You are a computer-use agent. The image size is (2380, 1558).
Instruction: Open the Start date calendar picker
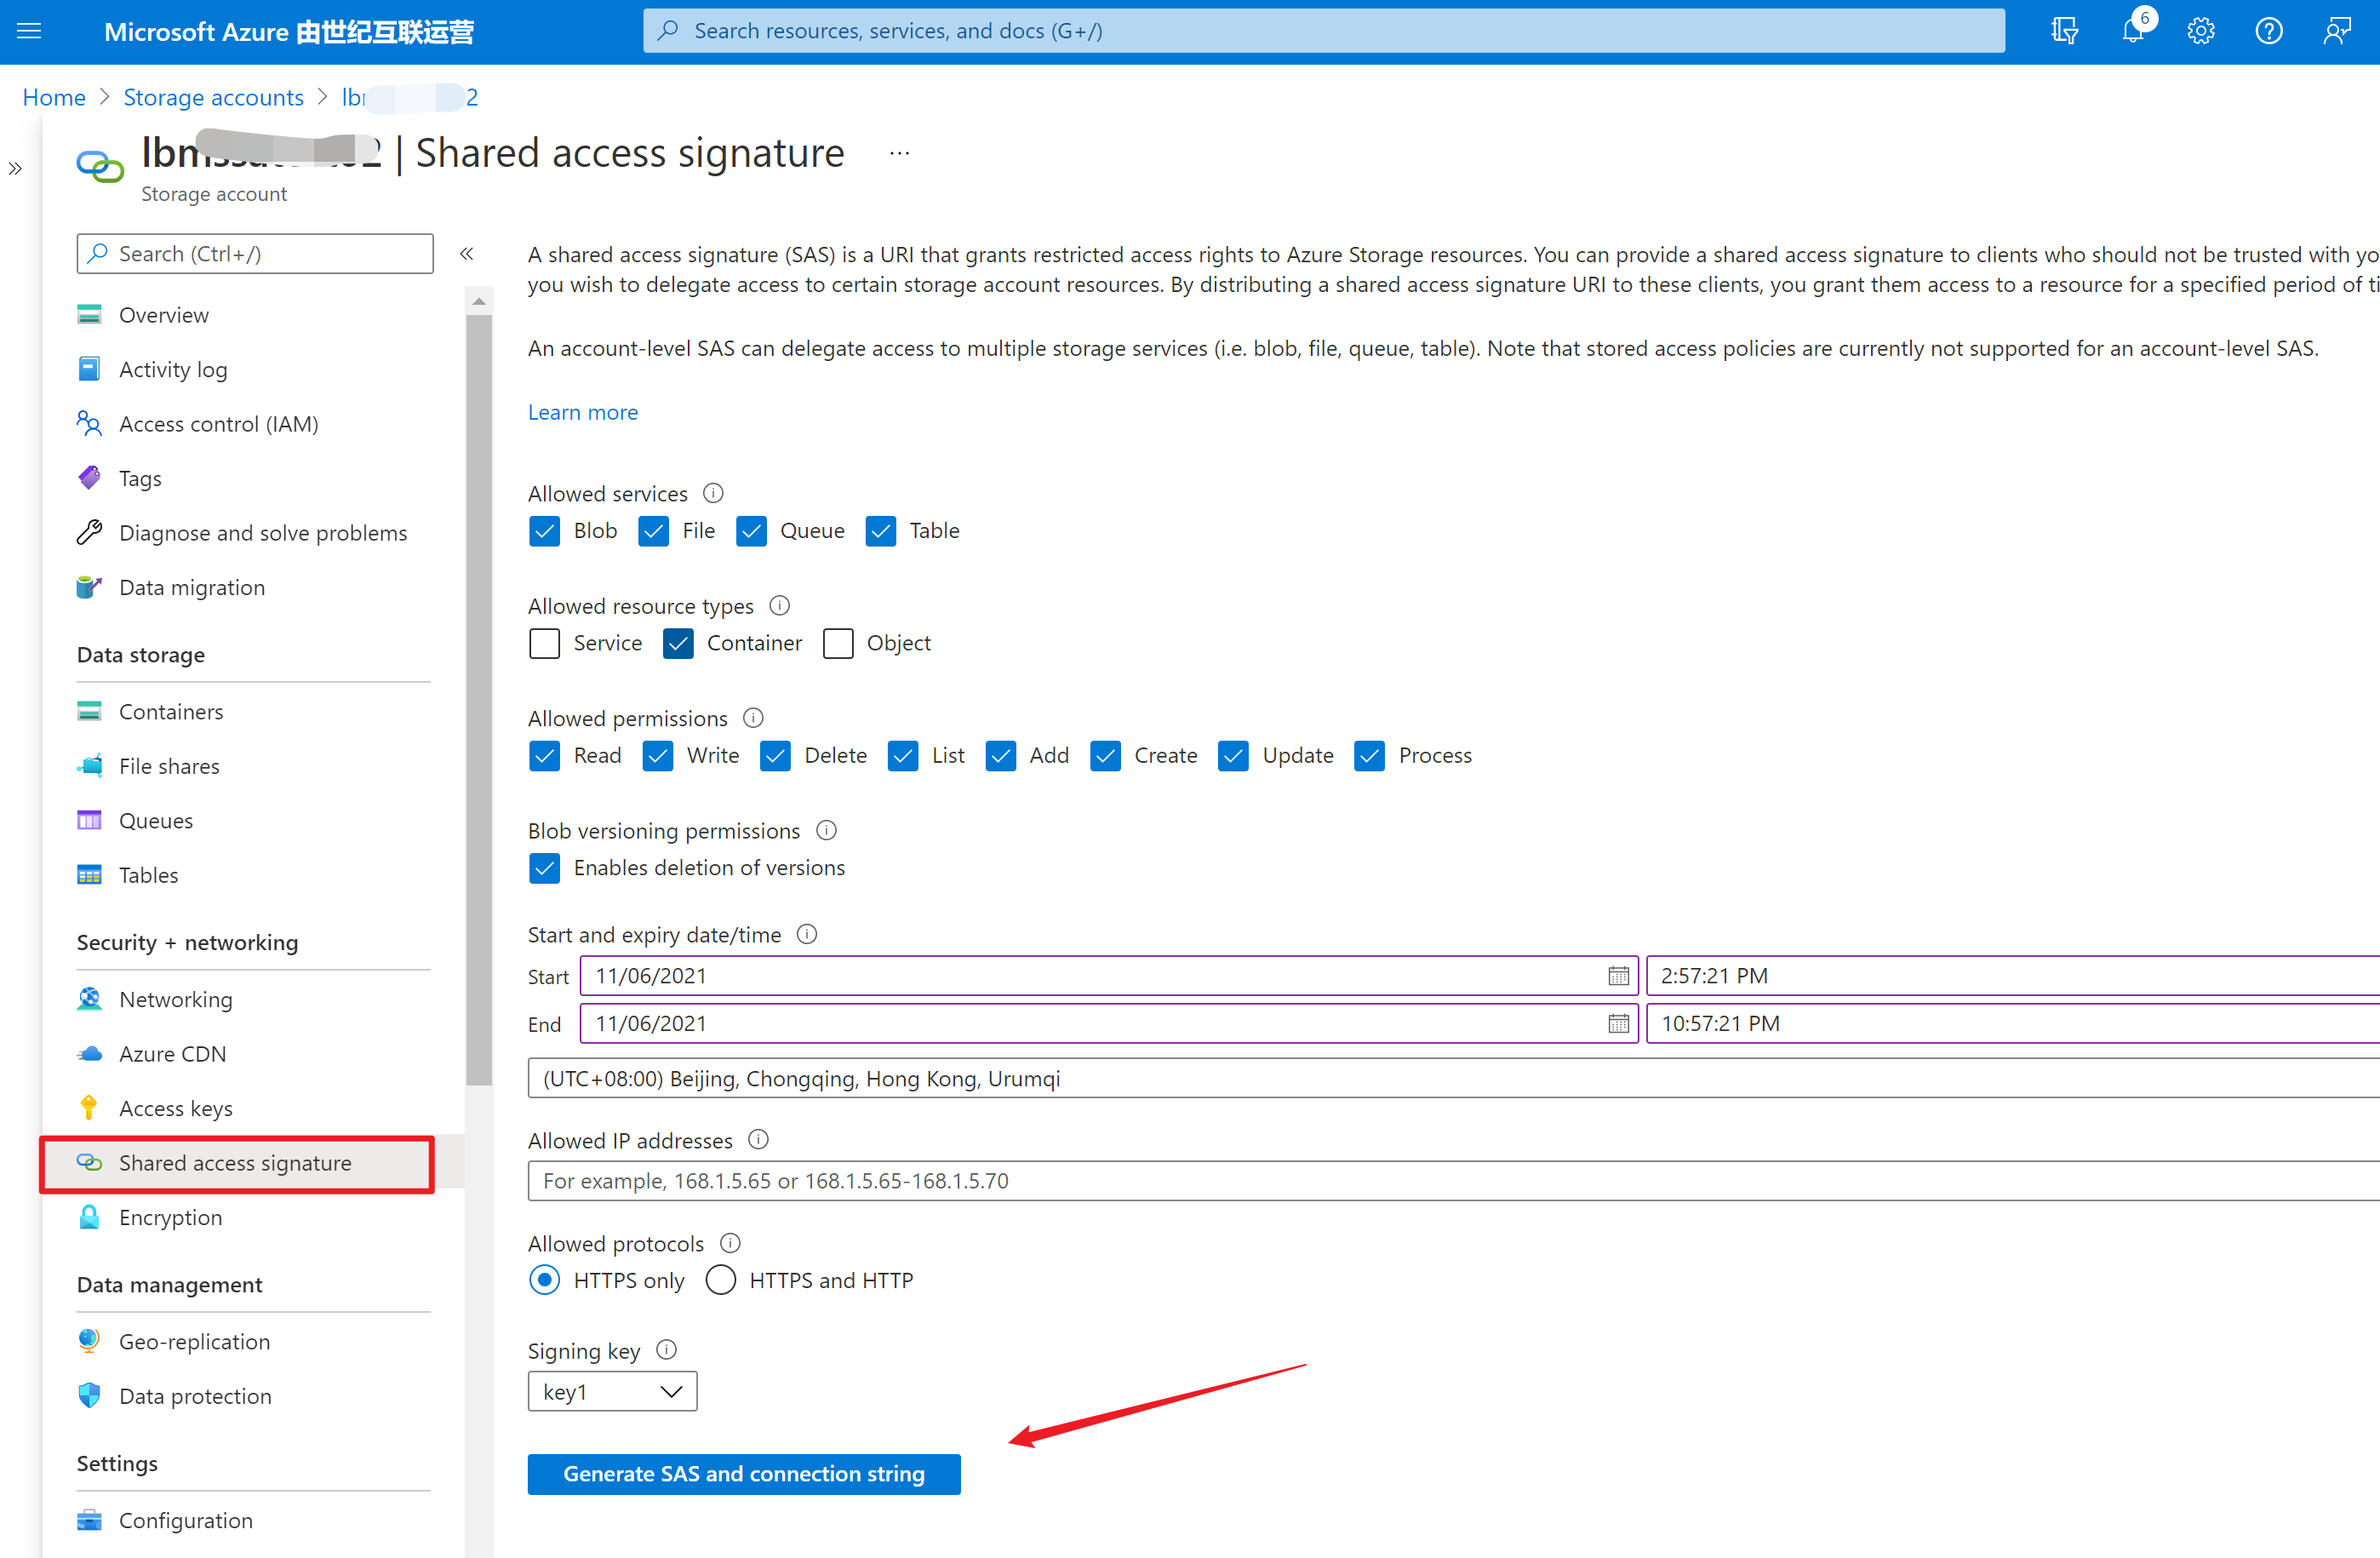coord(1617,976)
